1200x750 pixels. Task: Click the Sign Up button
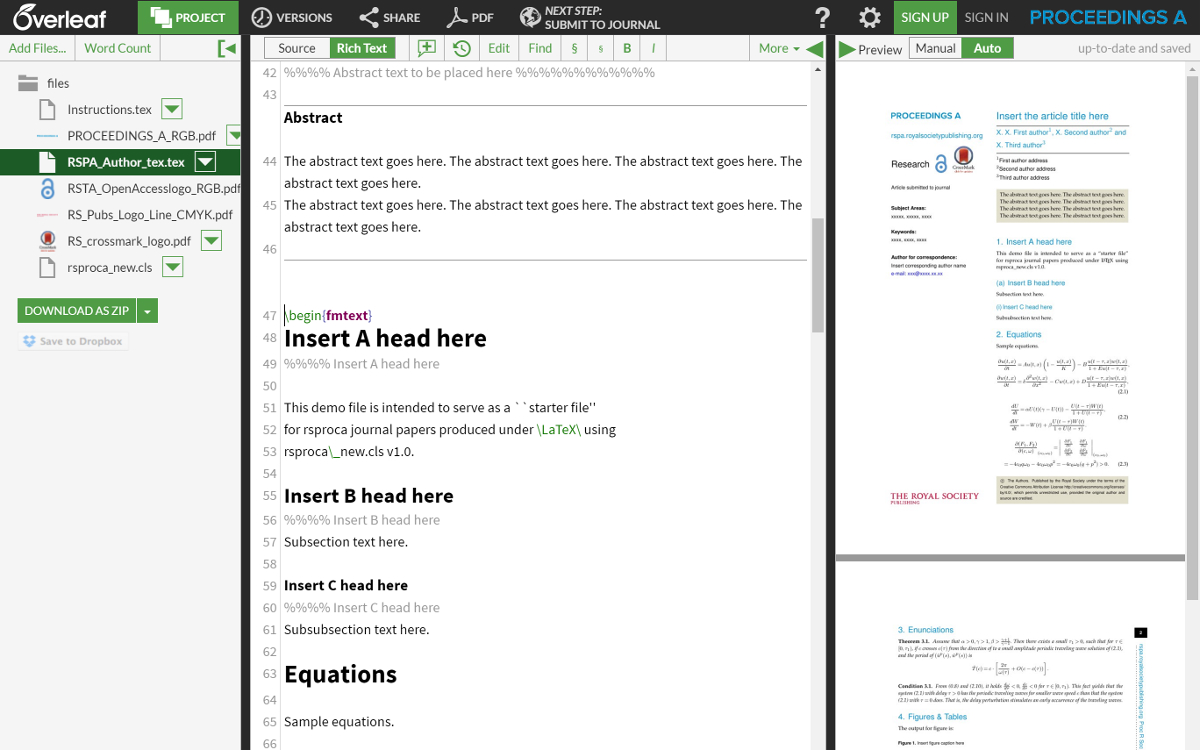tap(924, 17)
